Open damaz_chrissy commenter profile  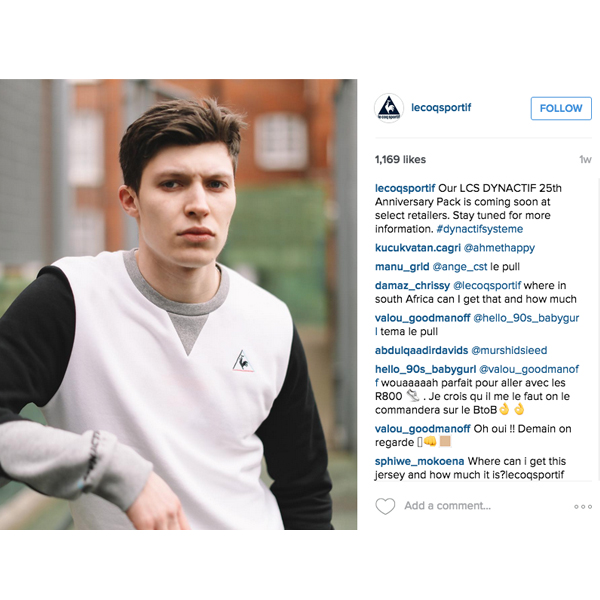click(x=412, y=286)
